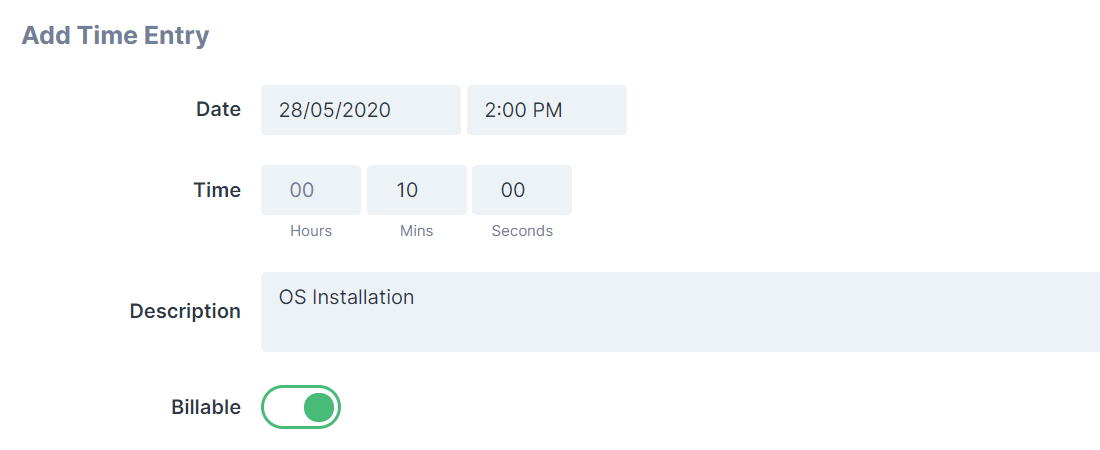
Task: Focus the Mins input showing 10
Action: (416, 190)
